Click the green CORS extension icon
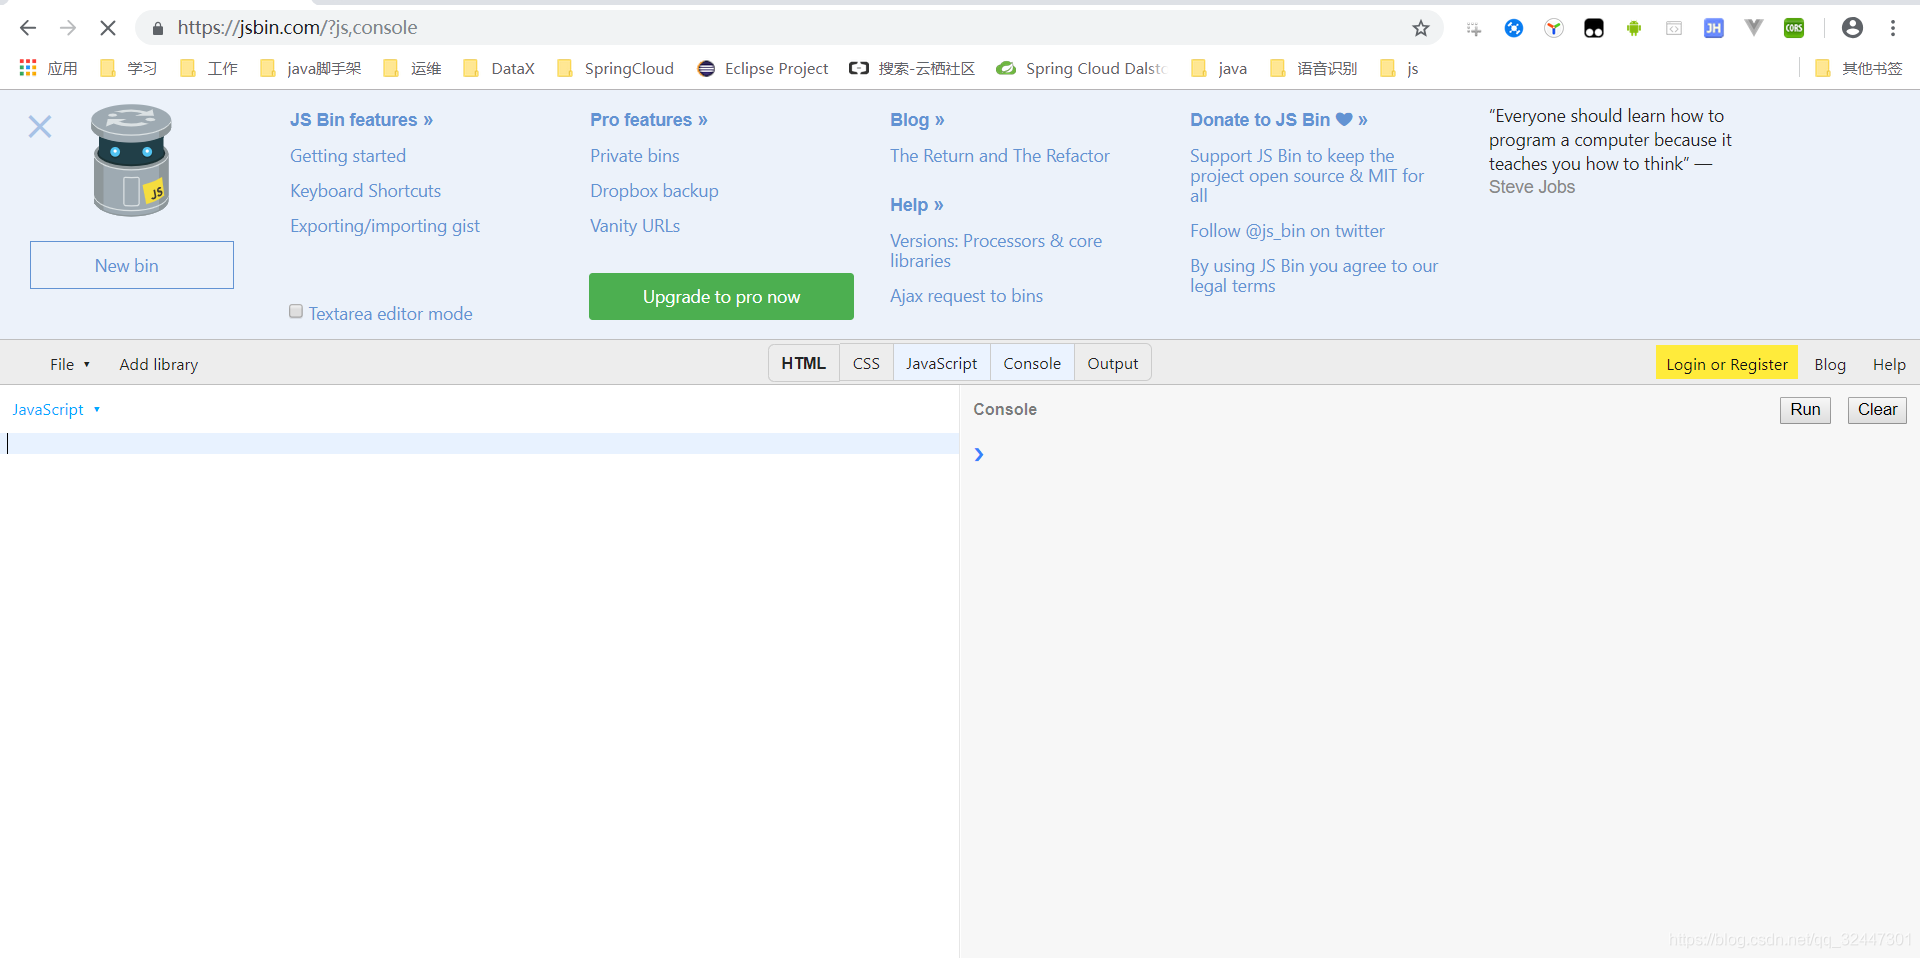This screenshot has height=958, width=1920. [1794, 28]
